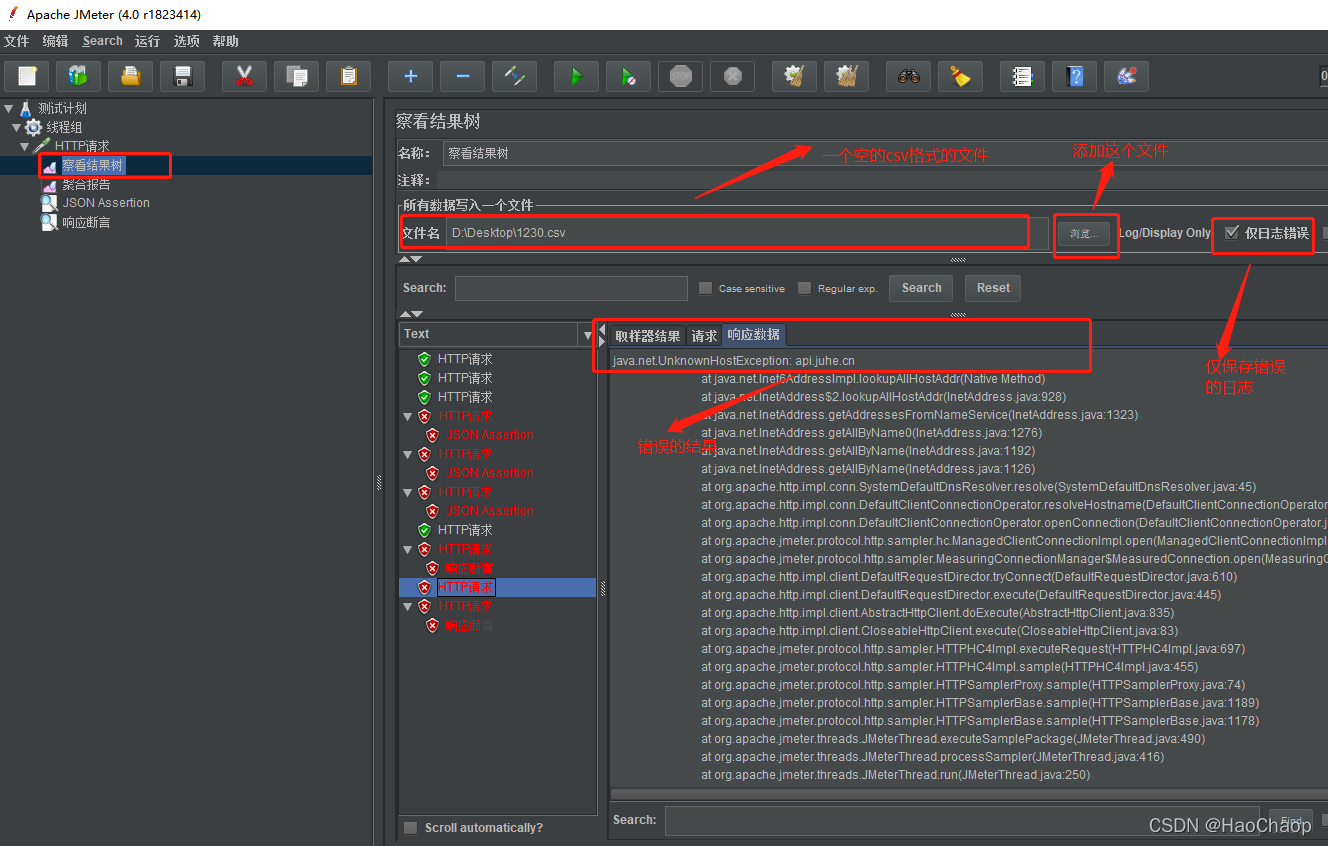Open the Text renderer dropdown
The height and width of the screenshot is (846, 1328).
coord(587,334)
